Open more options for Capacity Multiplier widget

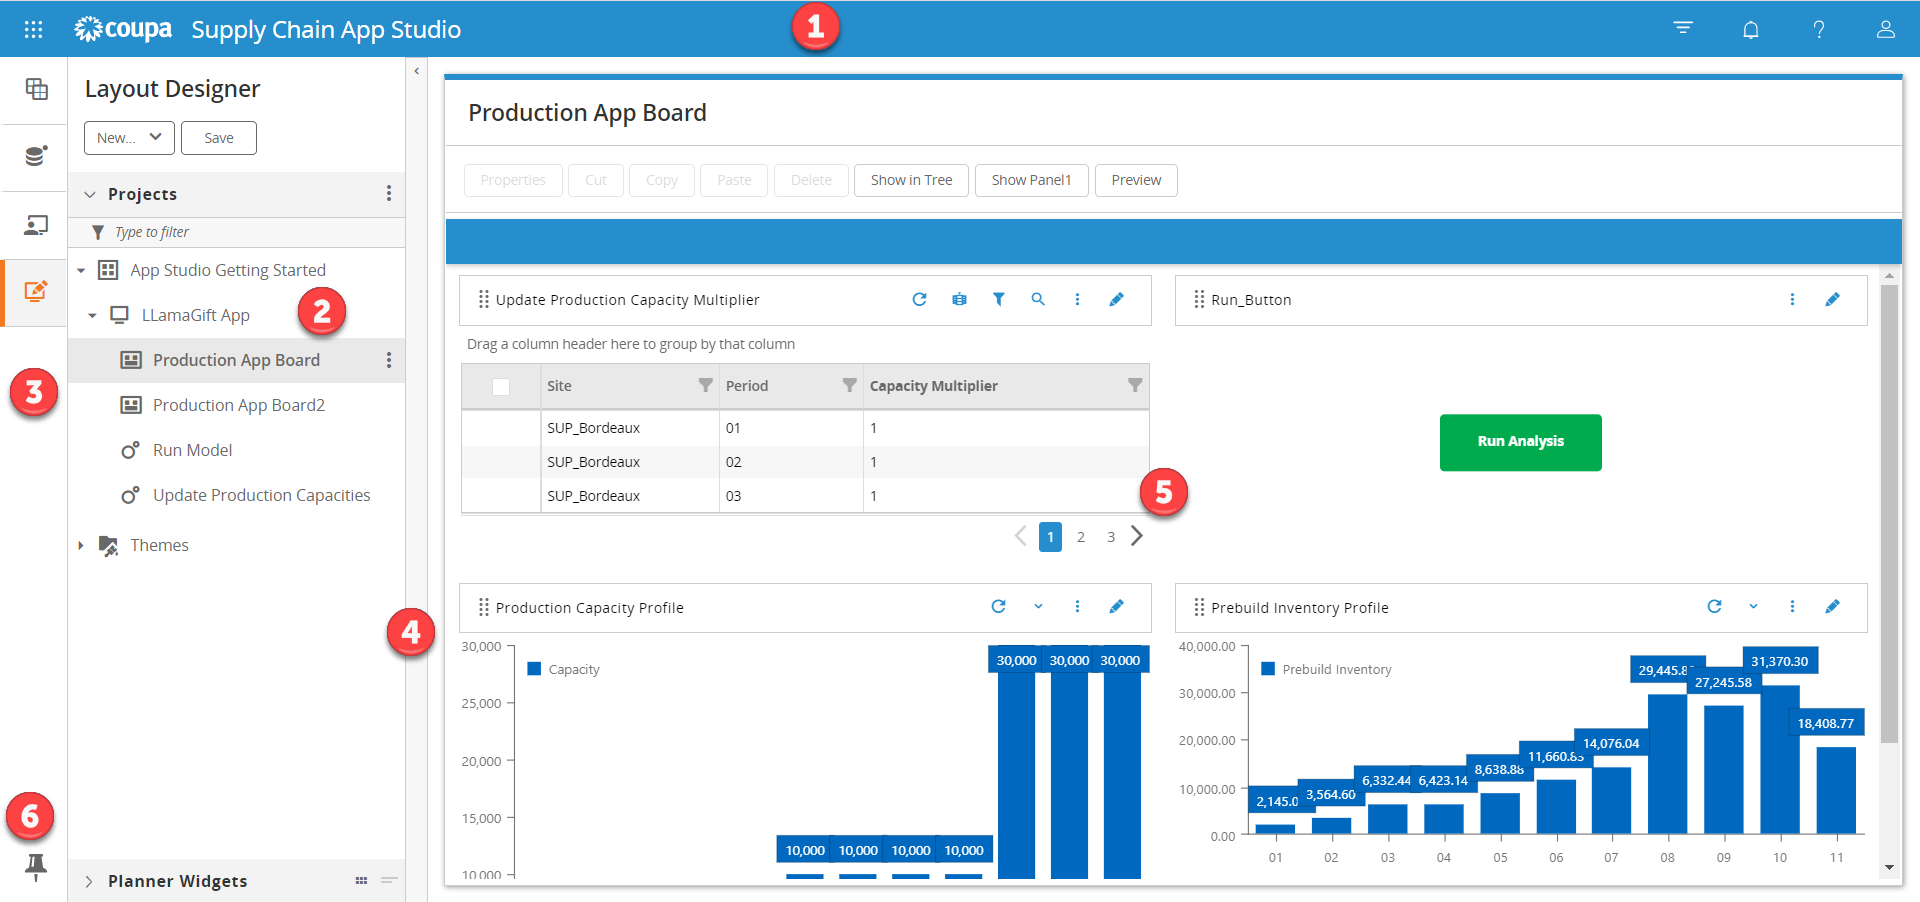pyautogui.click(x=1077, y=299)
